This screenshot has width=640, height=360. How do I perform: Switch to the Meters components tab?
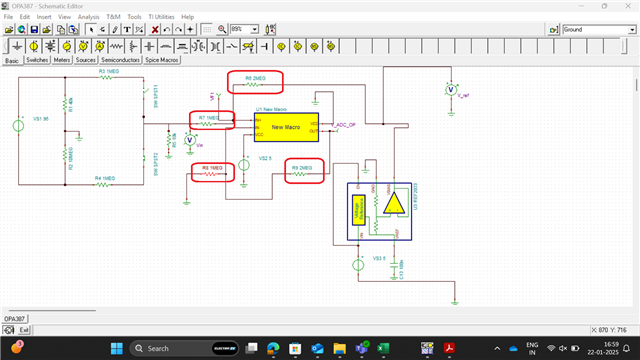(62, 60)
